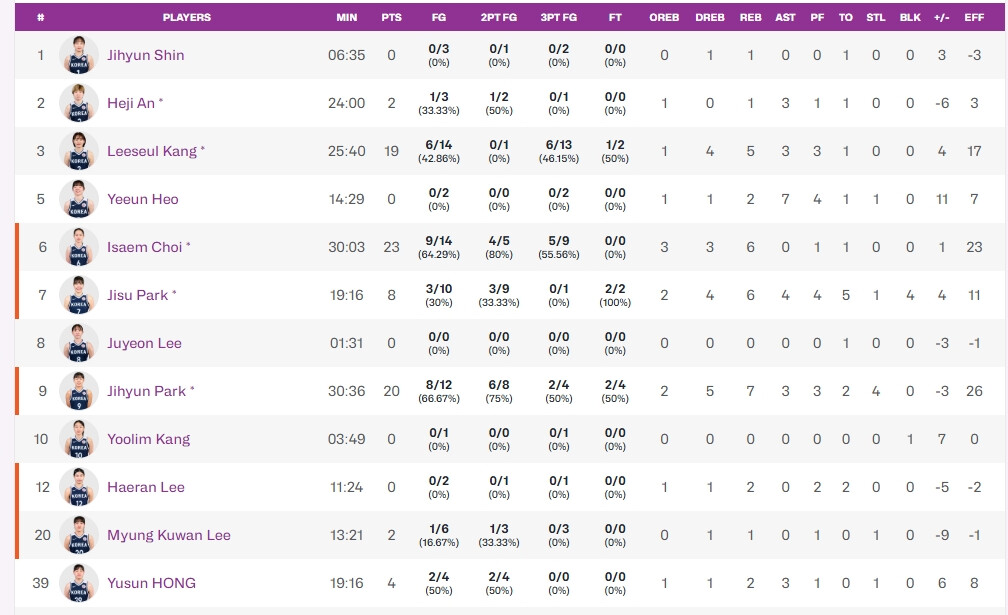Click Yusun HONG's player photo
Viewport: 1008px width, 615px height.
click(x=79, y=583)
